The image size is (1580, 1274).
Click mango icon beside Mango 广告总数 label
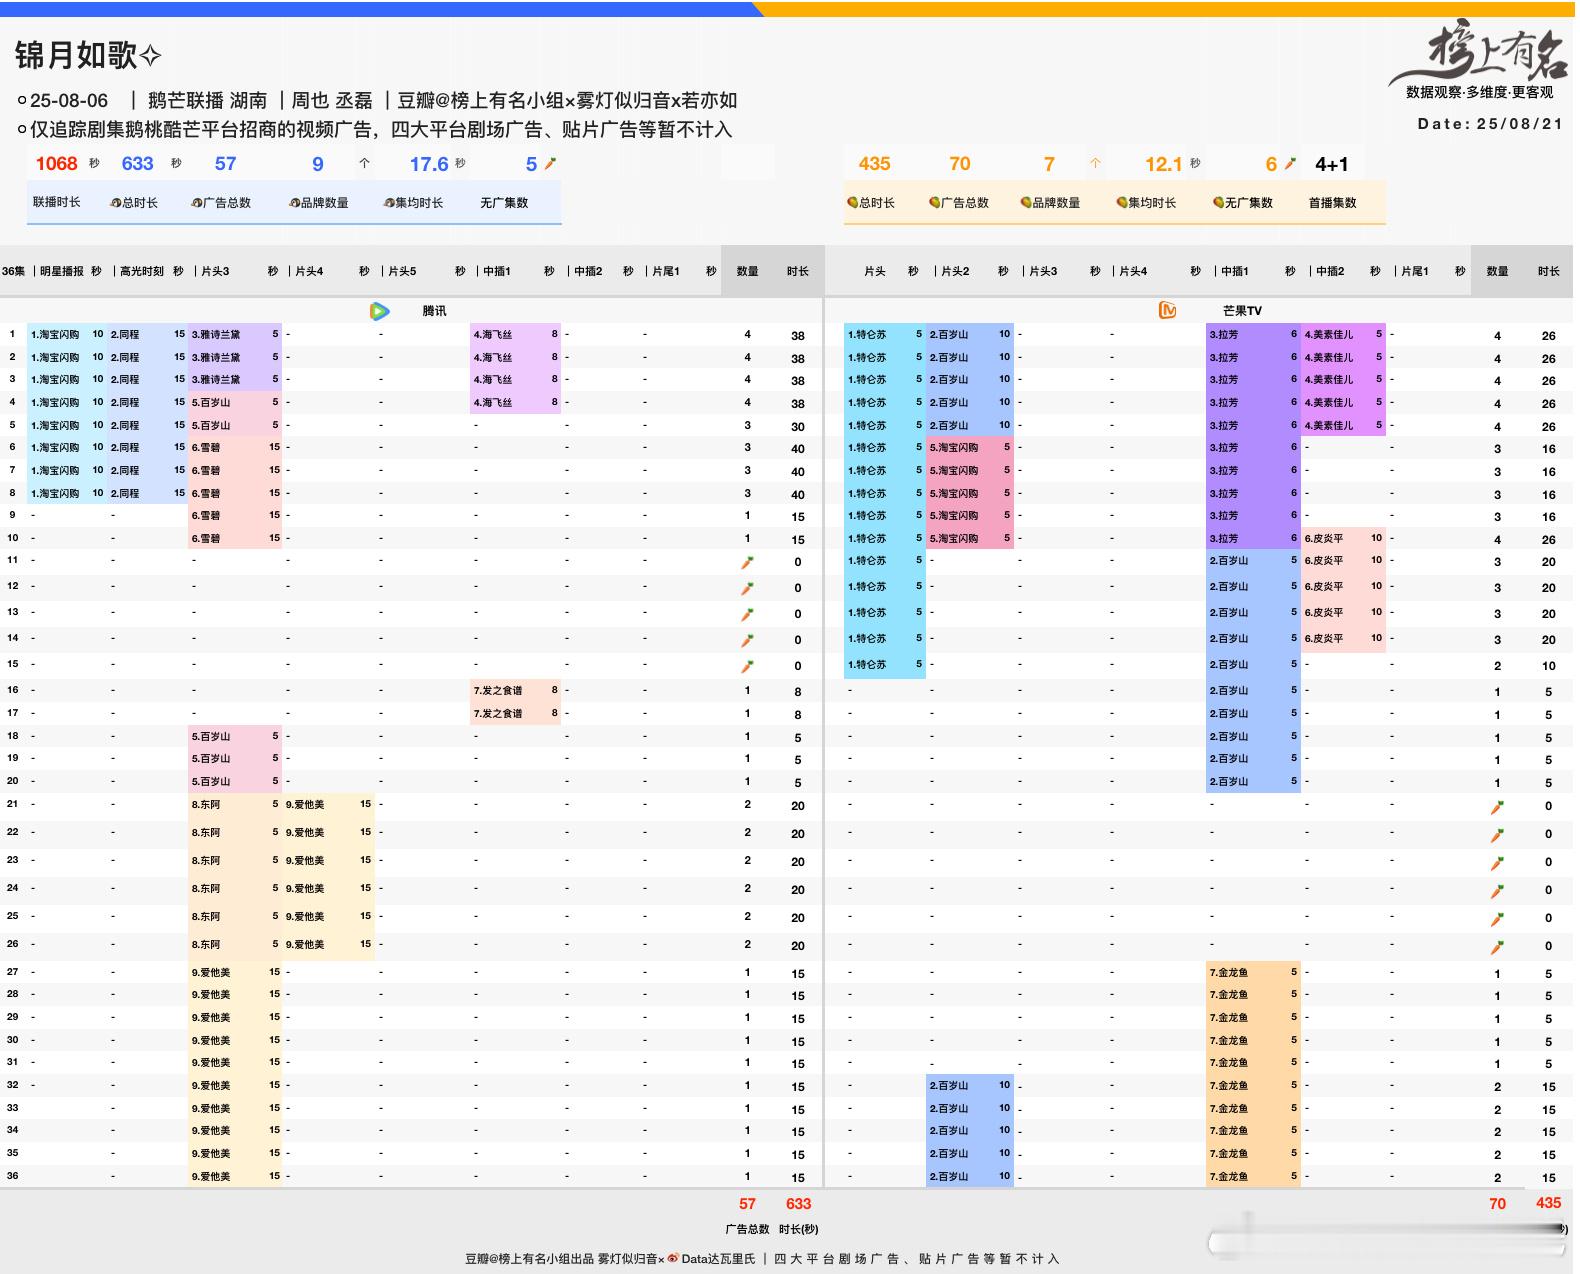tap(934, 202)
